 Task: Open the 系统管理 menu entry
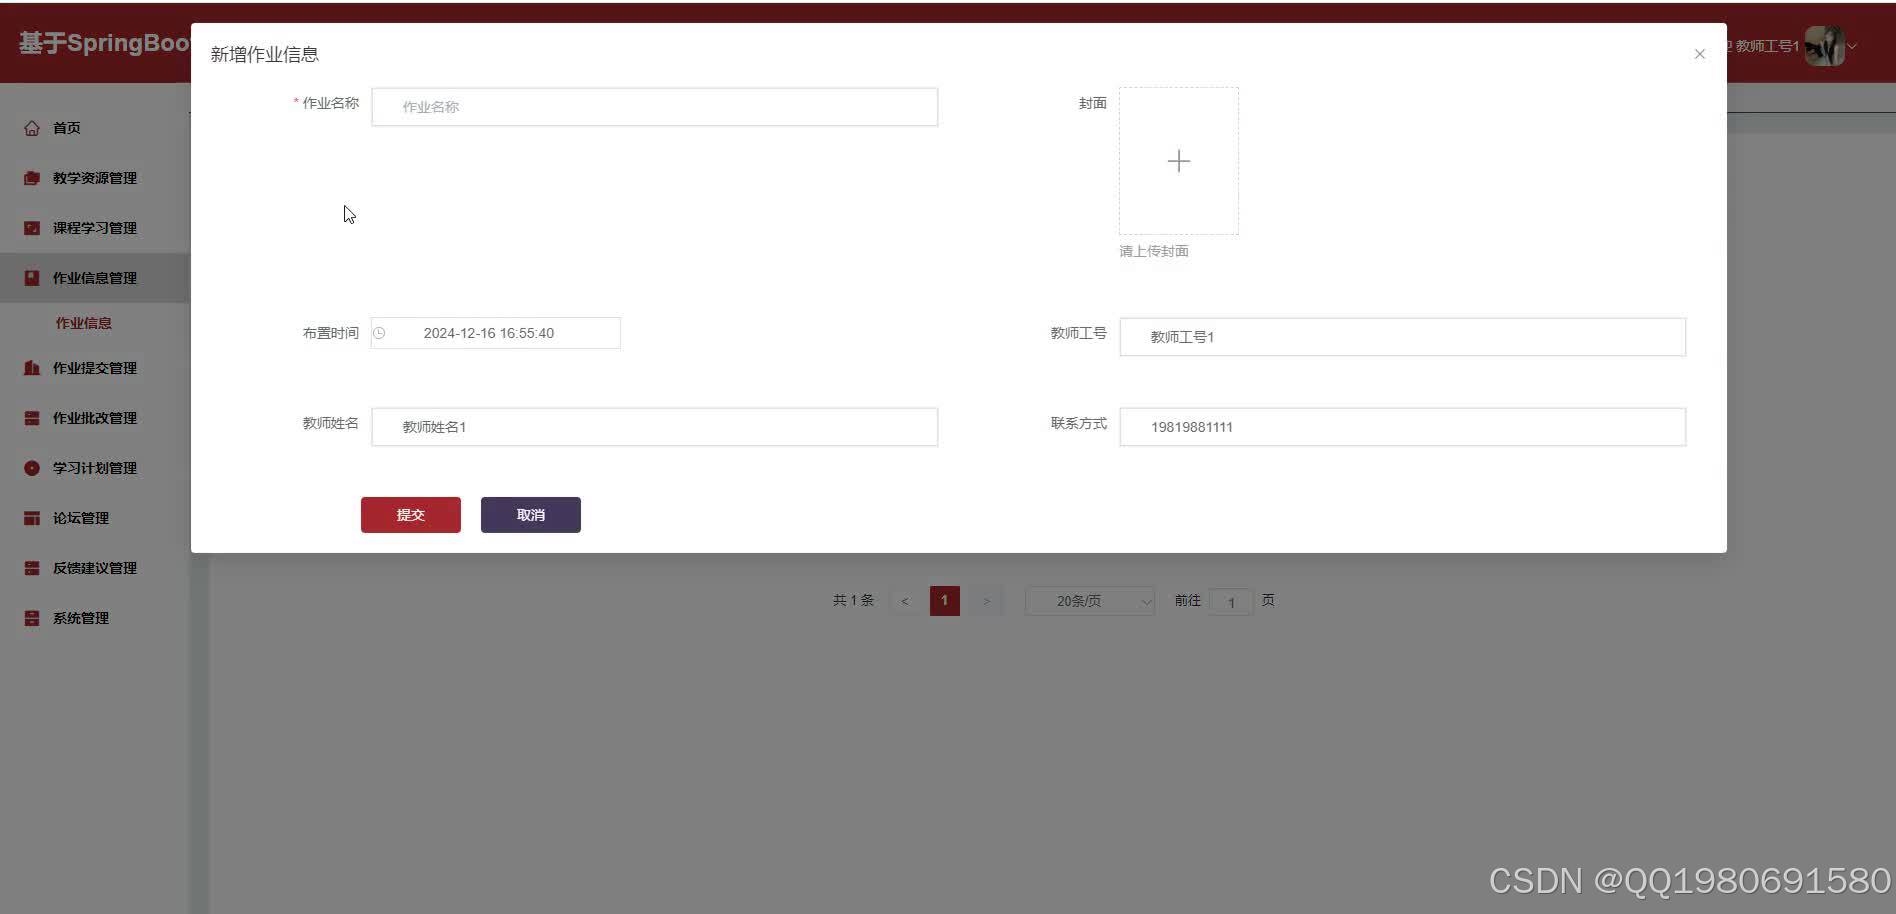[x=80, y=617]
